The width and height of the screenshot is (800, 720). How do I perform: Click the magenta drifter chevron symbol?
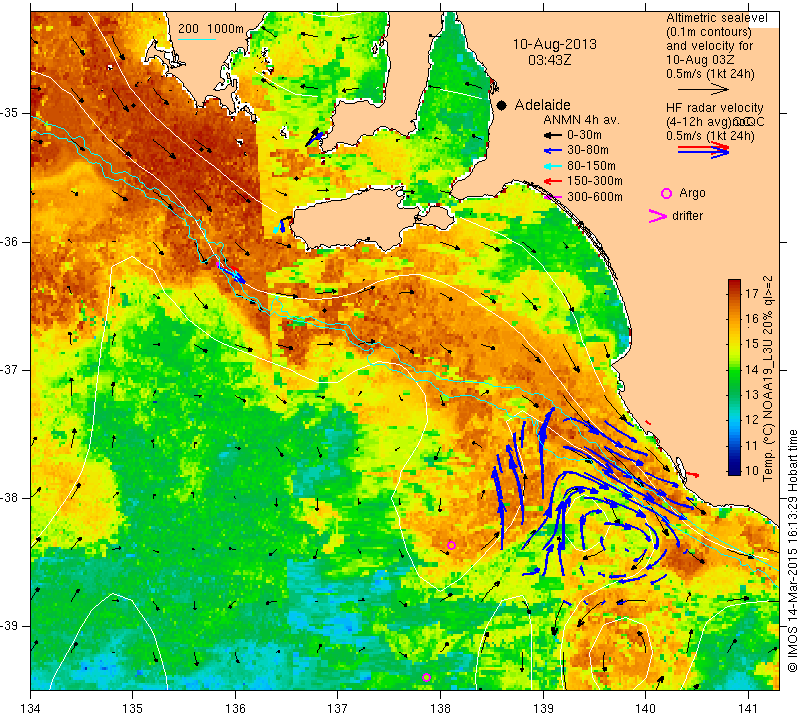click(658, 216)
